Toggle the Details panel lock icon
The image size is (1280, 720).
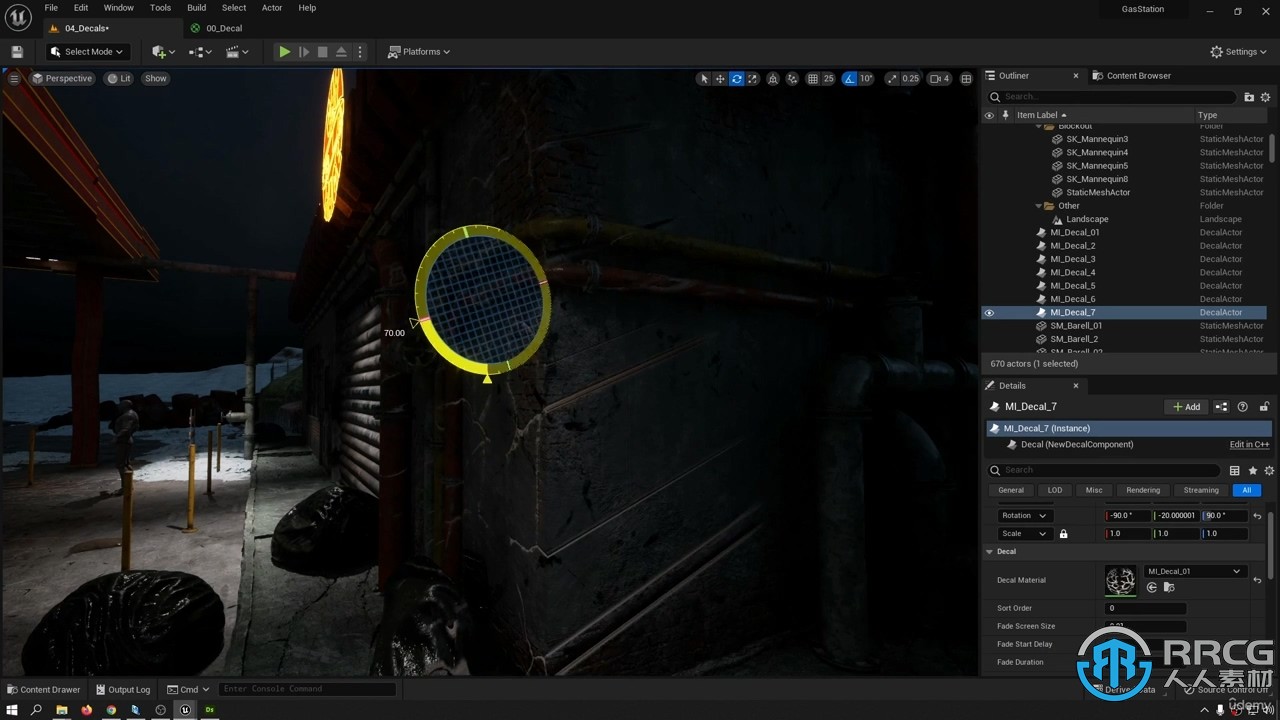1264,407
